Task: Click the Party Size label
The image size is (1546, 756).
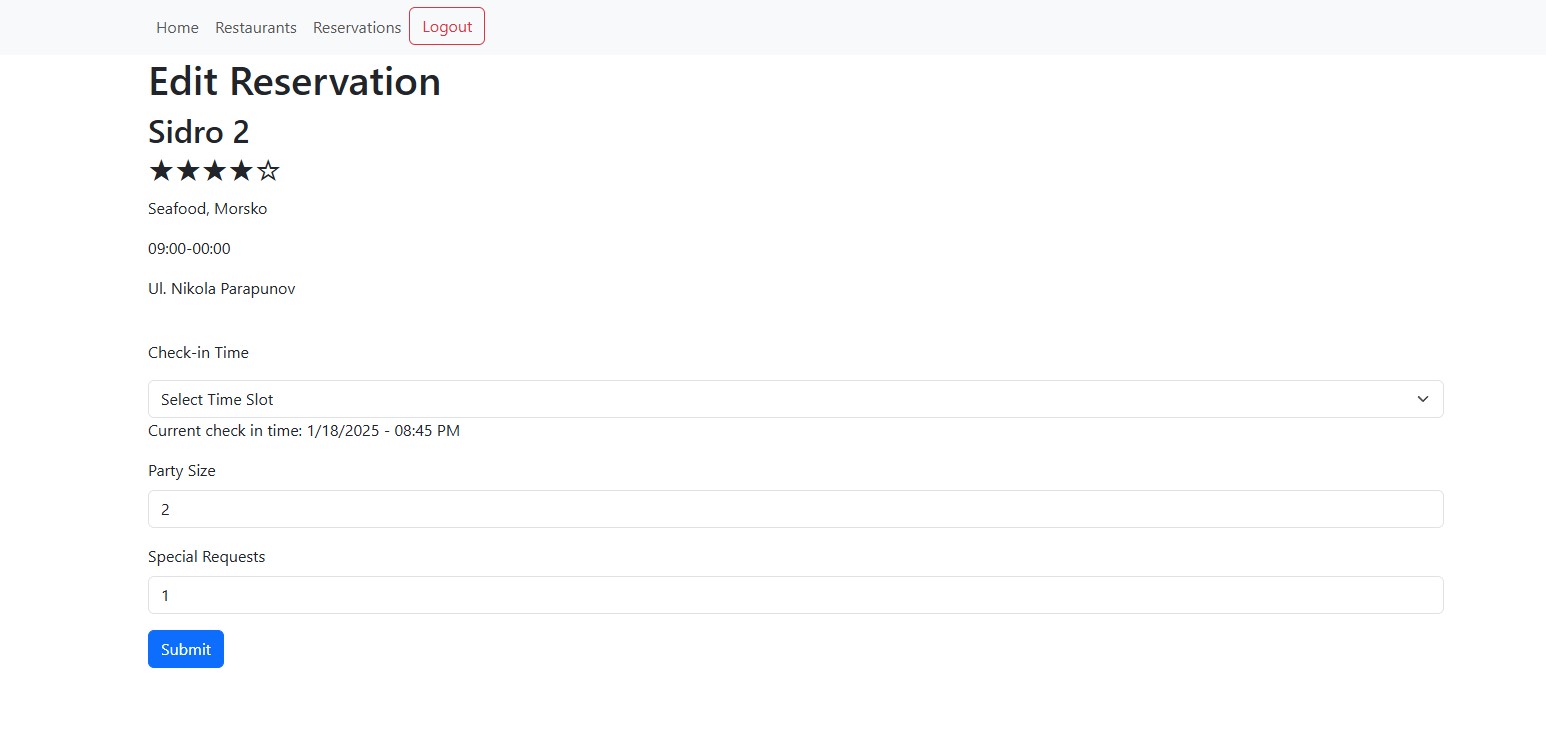Action: 182,471
